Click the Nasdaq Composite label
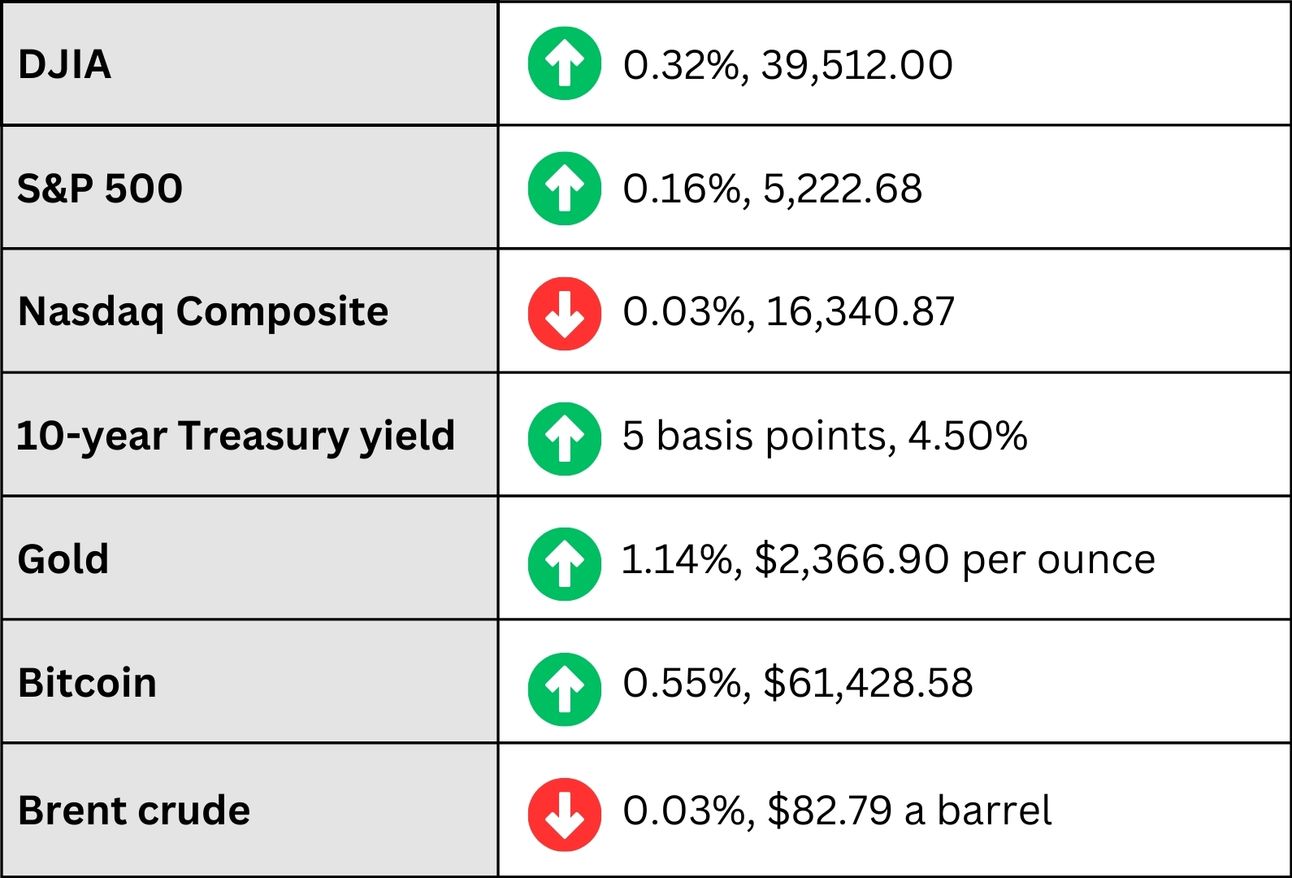Image resolution: width=1292 pixels, height=878 pixels. pyautogui.click(x=203, y=312)
